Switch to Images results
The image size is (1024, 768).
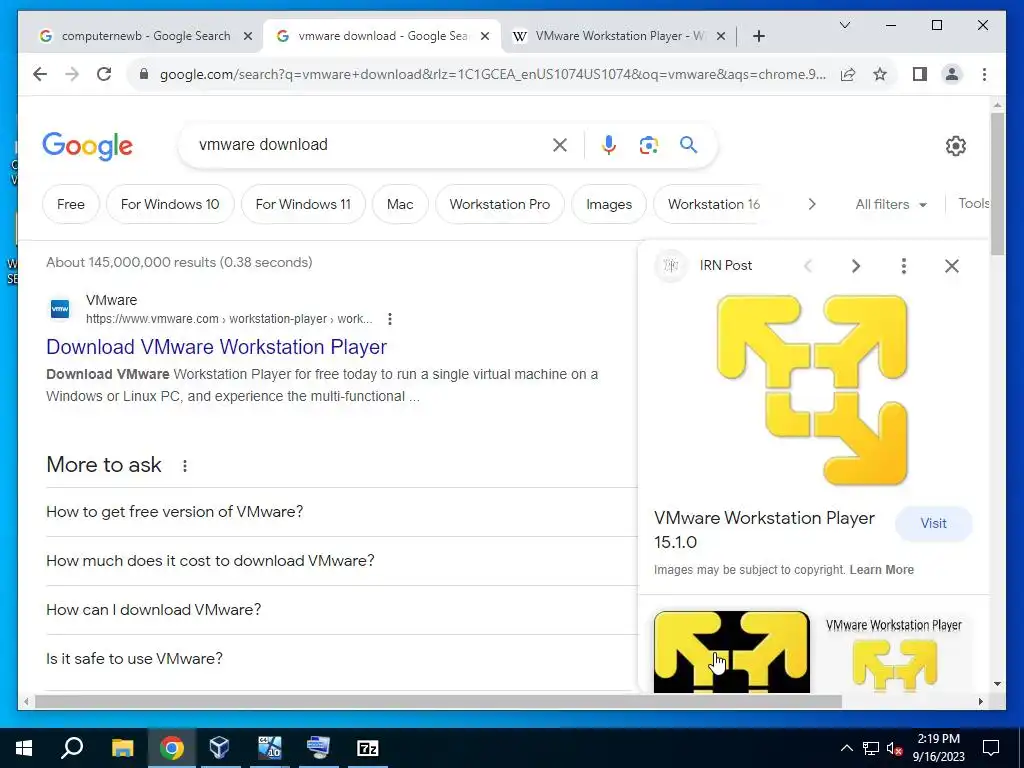[609, 204]
